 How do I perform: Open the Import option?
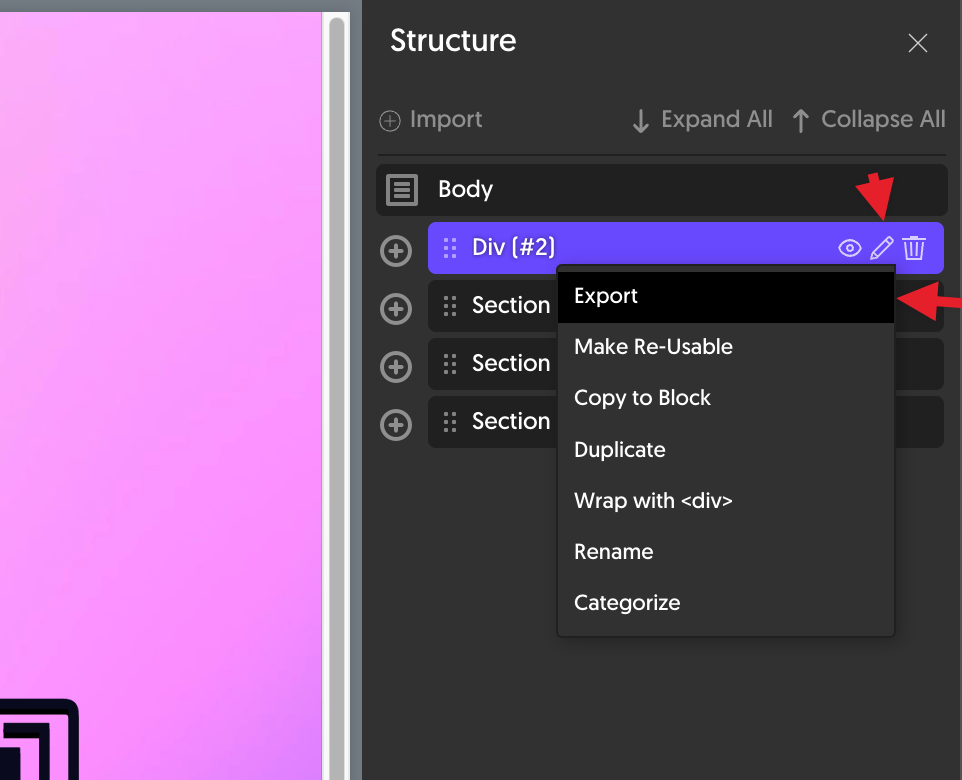[x=431, y=120]
